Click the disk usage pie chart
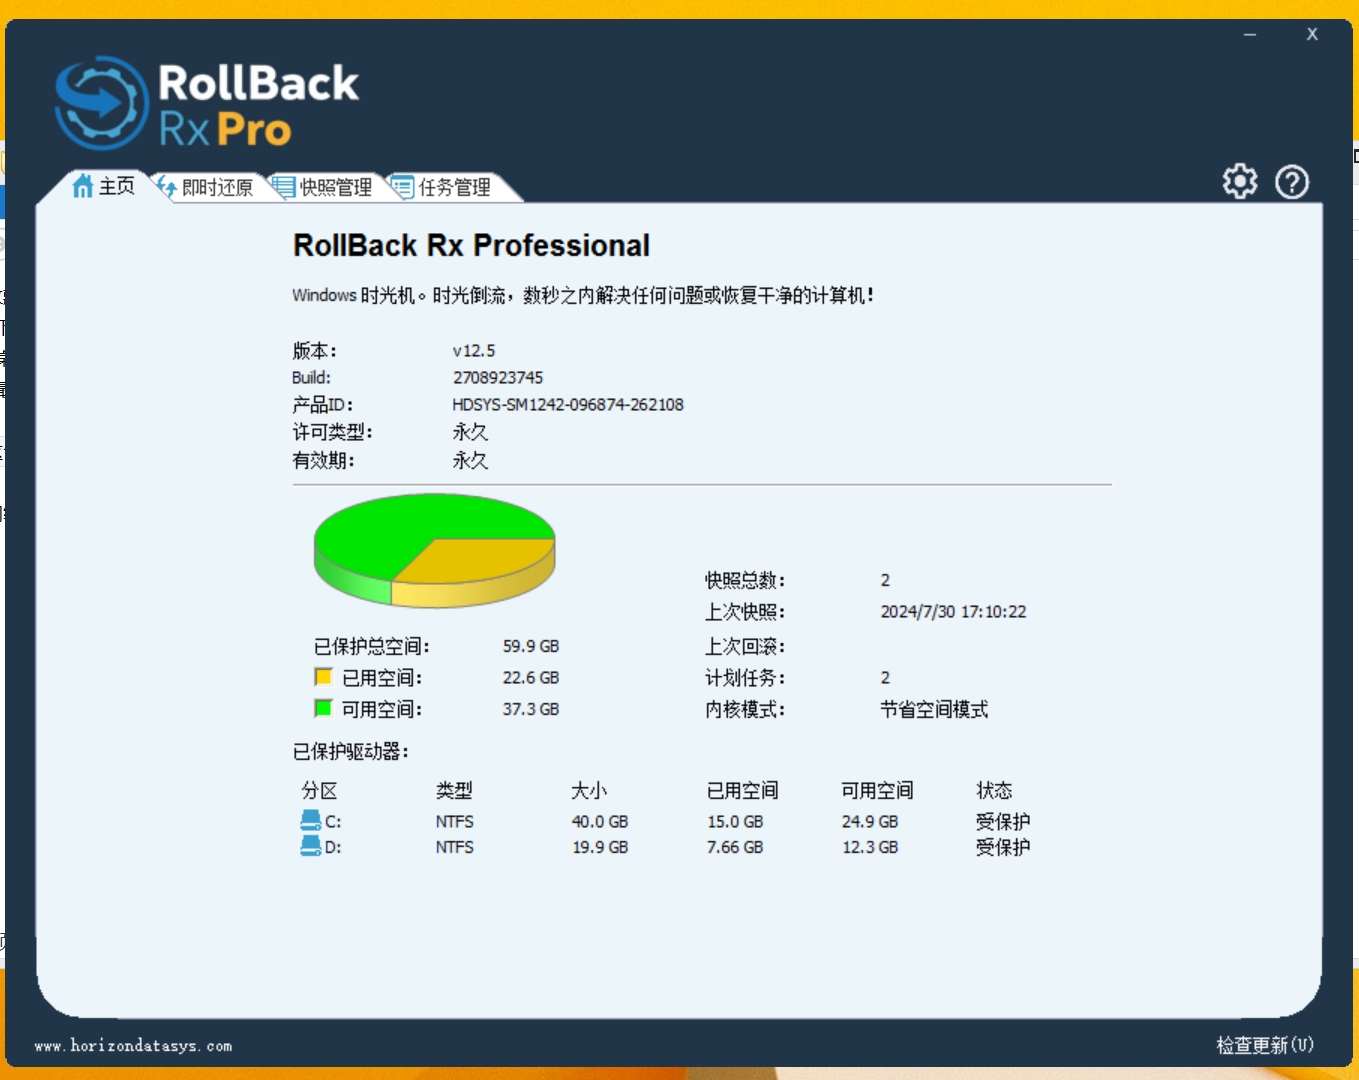 434,548
